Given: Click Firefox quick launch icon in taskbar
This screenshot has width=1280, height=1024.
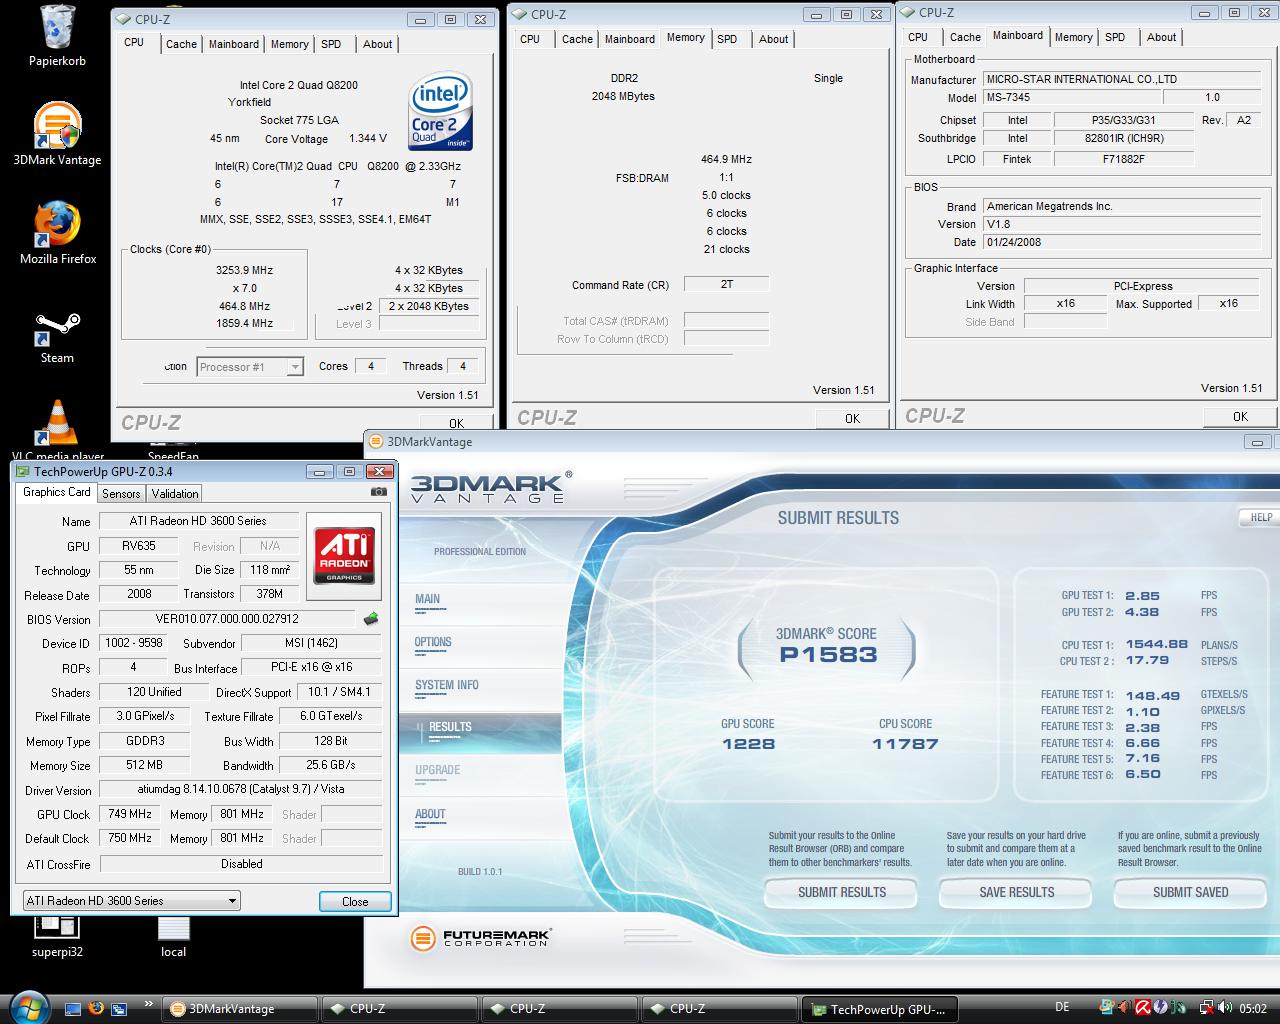Looking at the screenshot, I should pos(96,1008).
